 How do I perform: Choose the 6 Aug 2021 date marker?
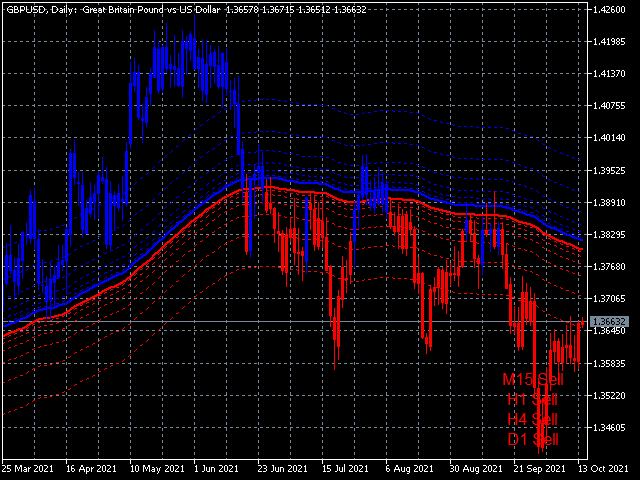click(x=408, y=468)
